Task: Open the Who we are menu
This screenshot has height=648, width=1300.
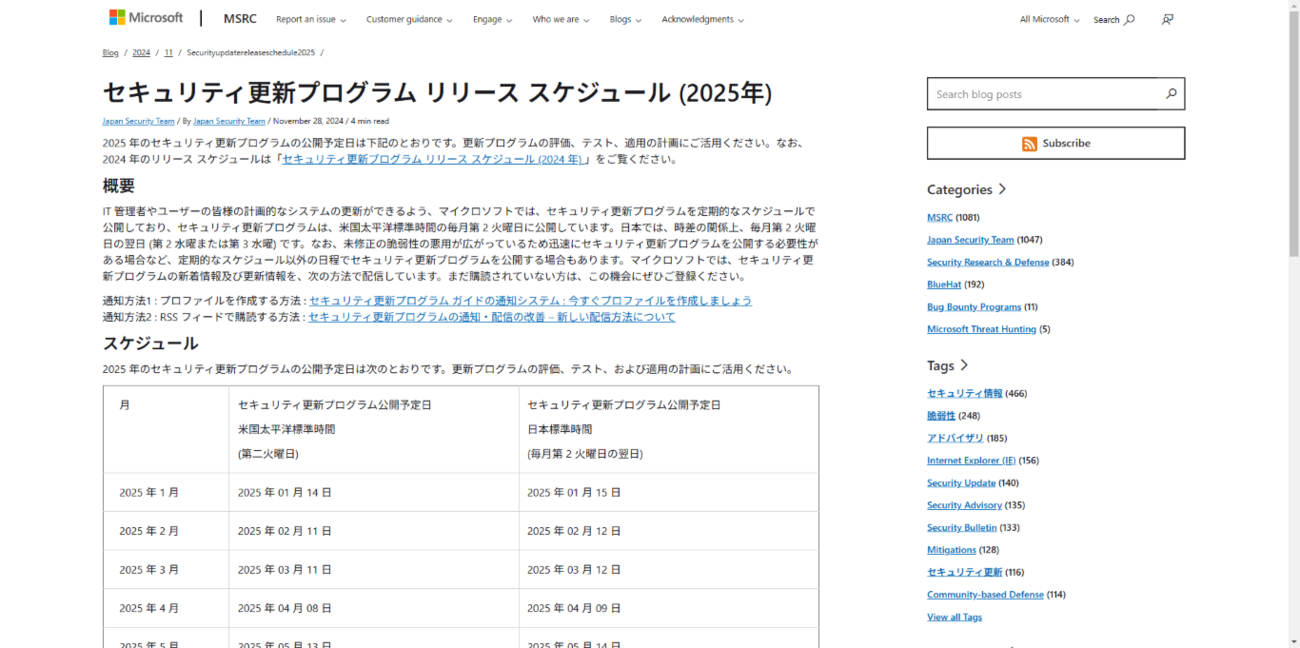Action: click(560, 19)
